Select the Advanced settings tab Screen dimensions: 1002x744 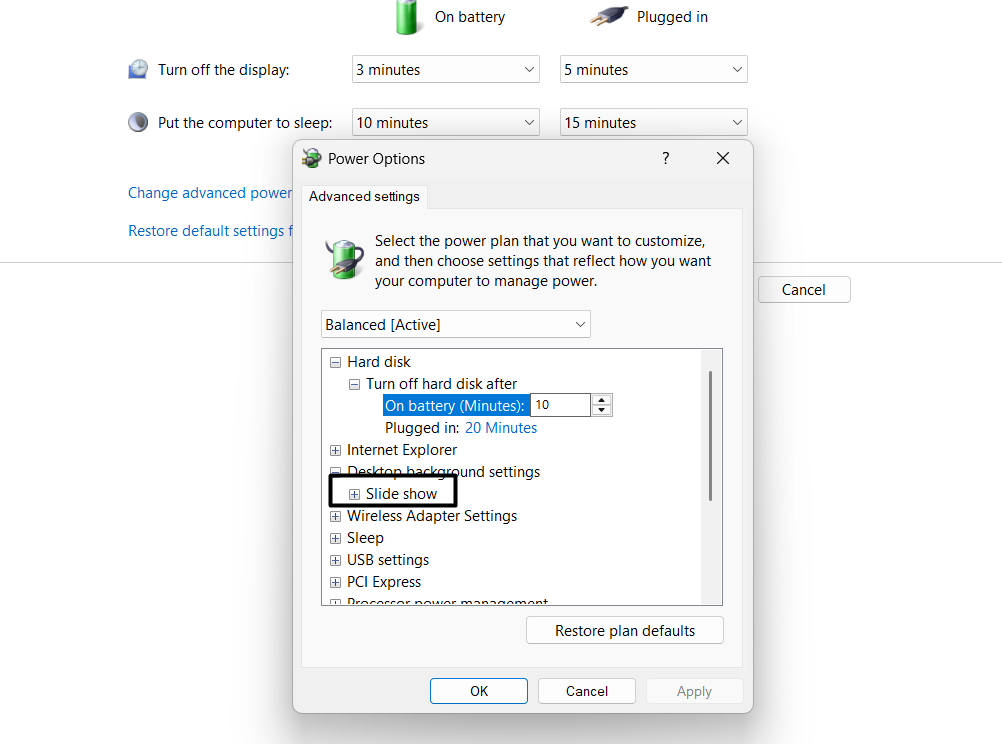click(x=364, y=196)
